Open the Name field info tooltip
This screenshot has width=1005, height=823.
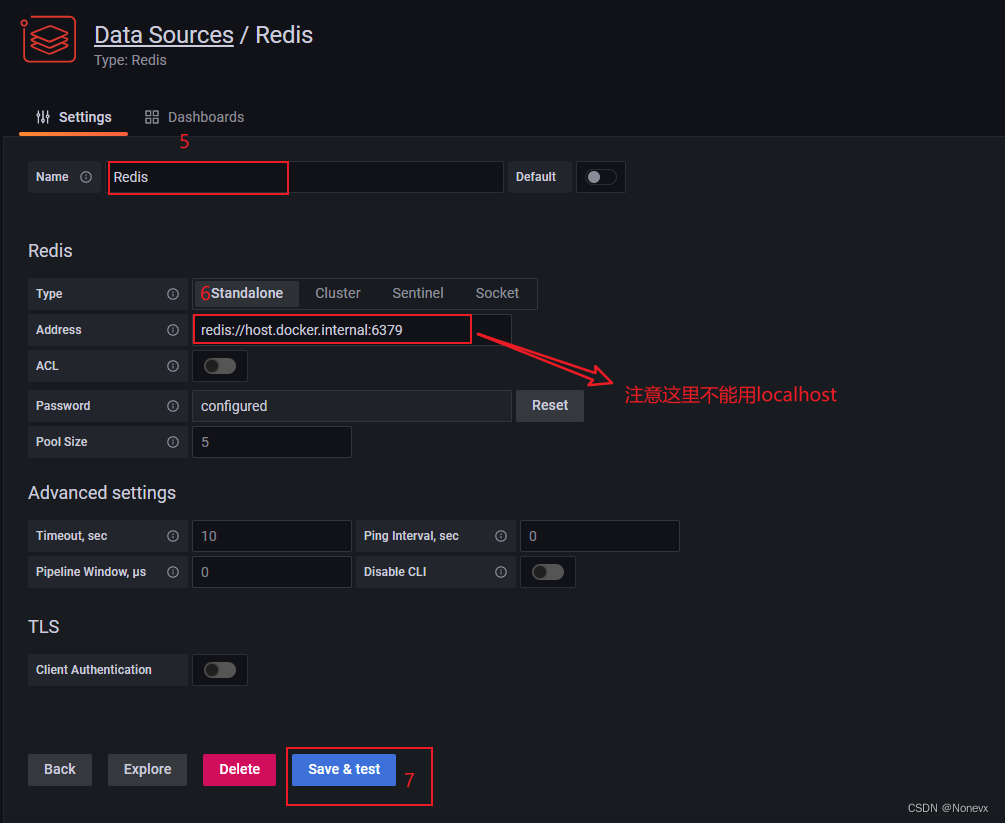click(x=88, y=177)
